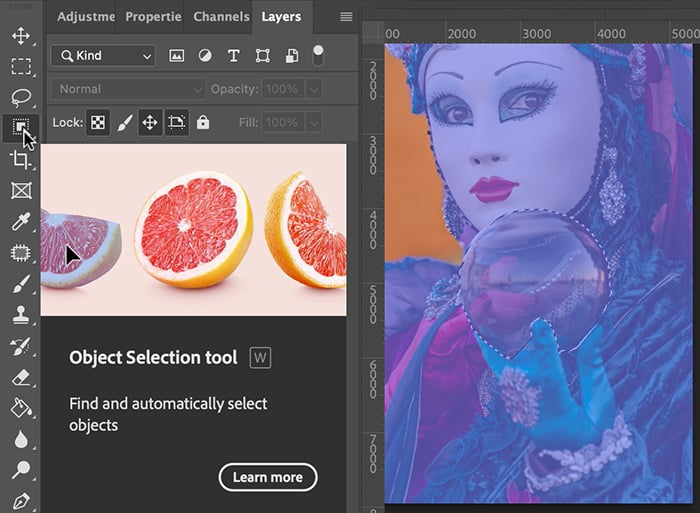Screen dimensions: 700x513
Task: Click the Object Selection tool tooltip title
Action: (153, 358)
